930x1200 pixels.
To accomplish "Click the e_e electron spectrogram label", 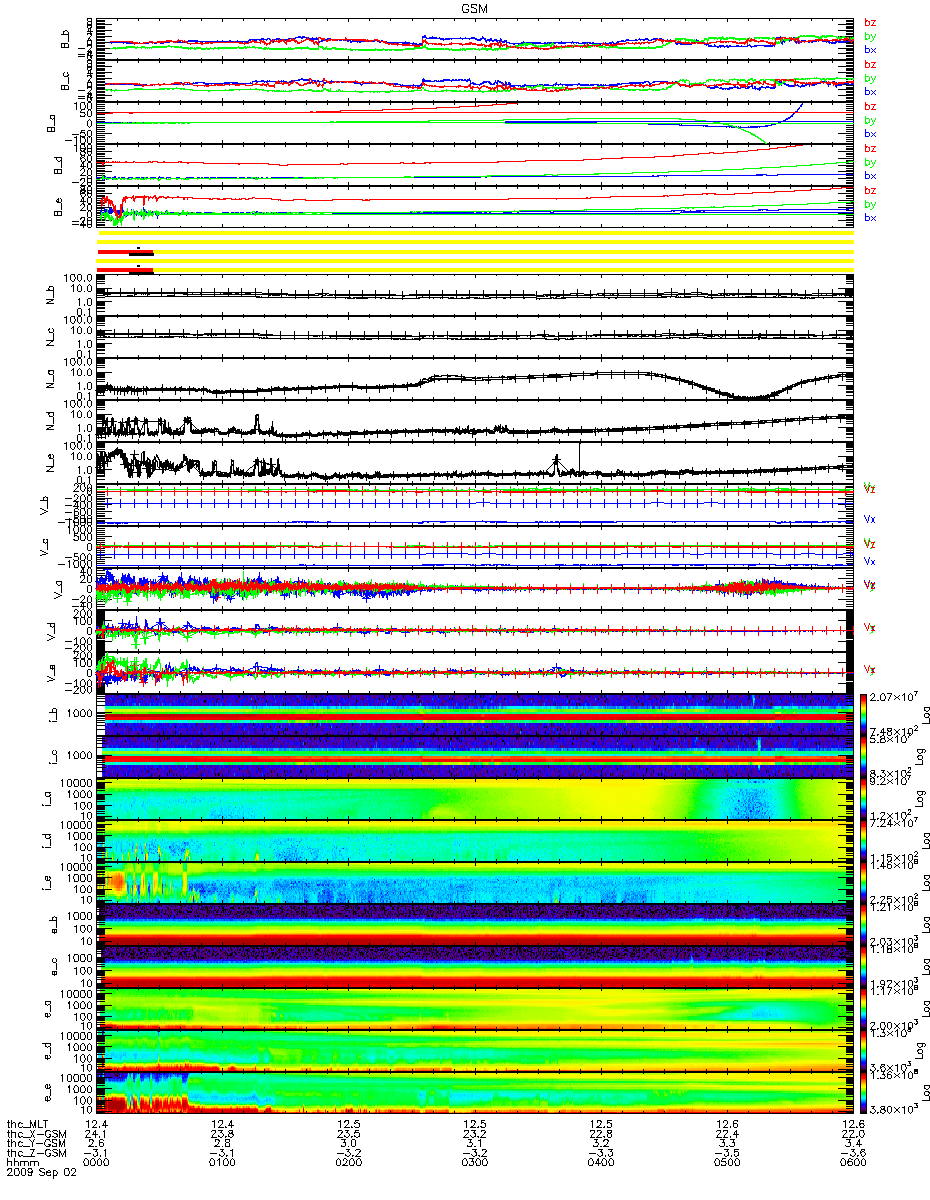I will [x=48, y=1093].
